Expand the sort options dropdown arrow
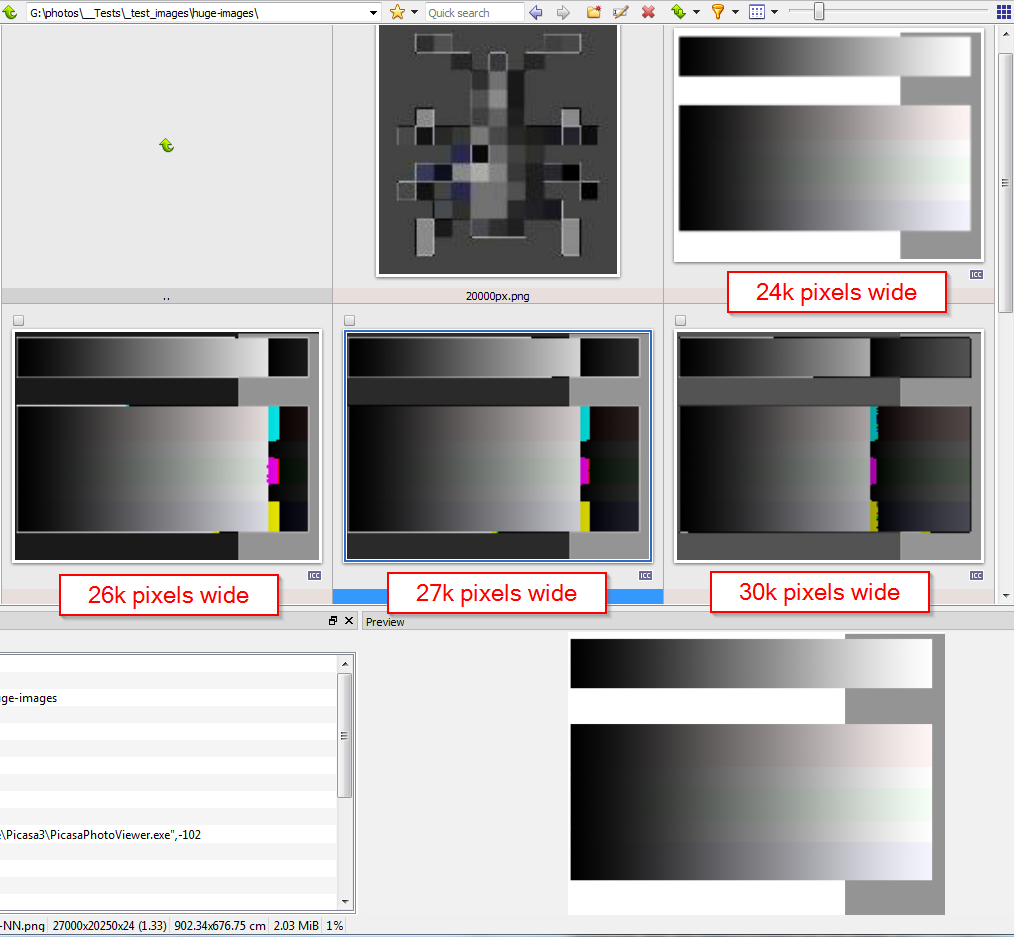 click(696, 12)
